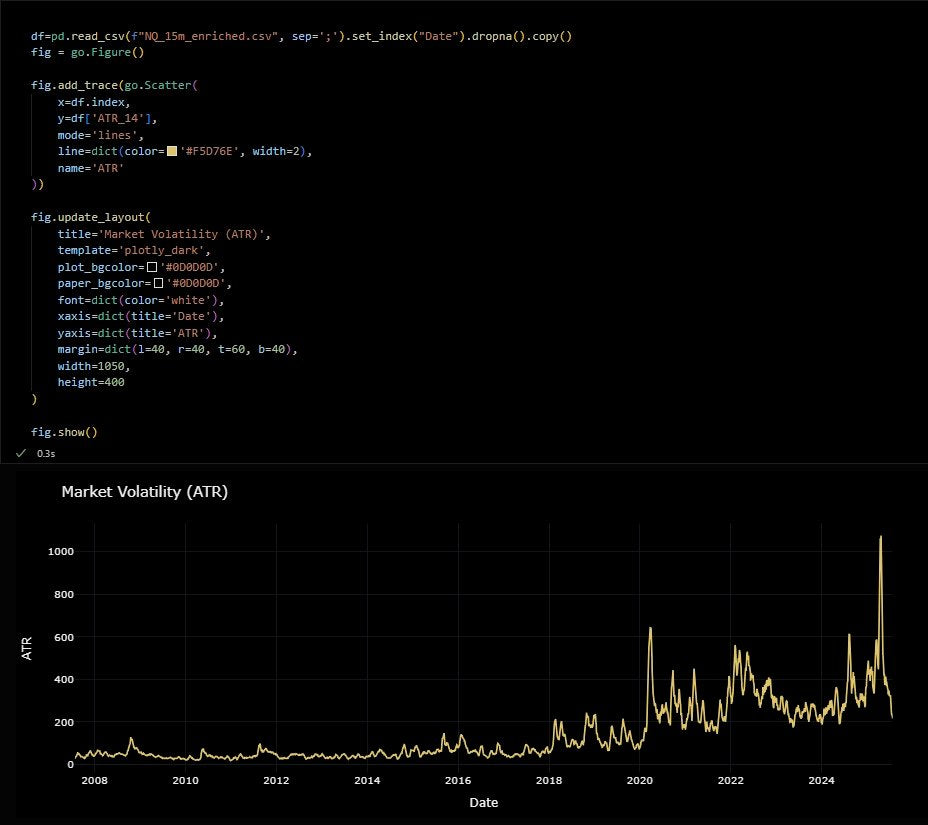Click the '2018' x-axis tick label
Screen dimensions: 928x825
[549, 781]
